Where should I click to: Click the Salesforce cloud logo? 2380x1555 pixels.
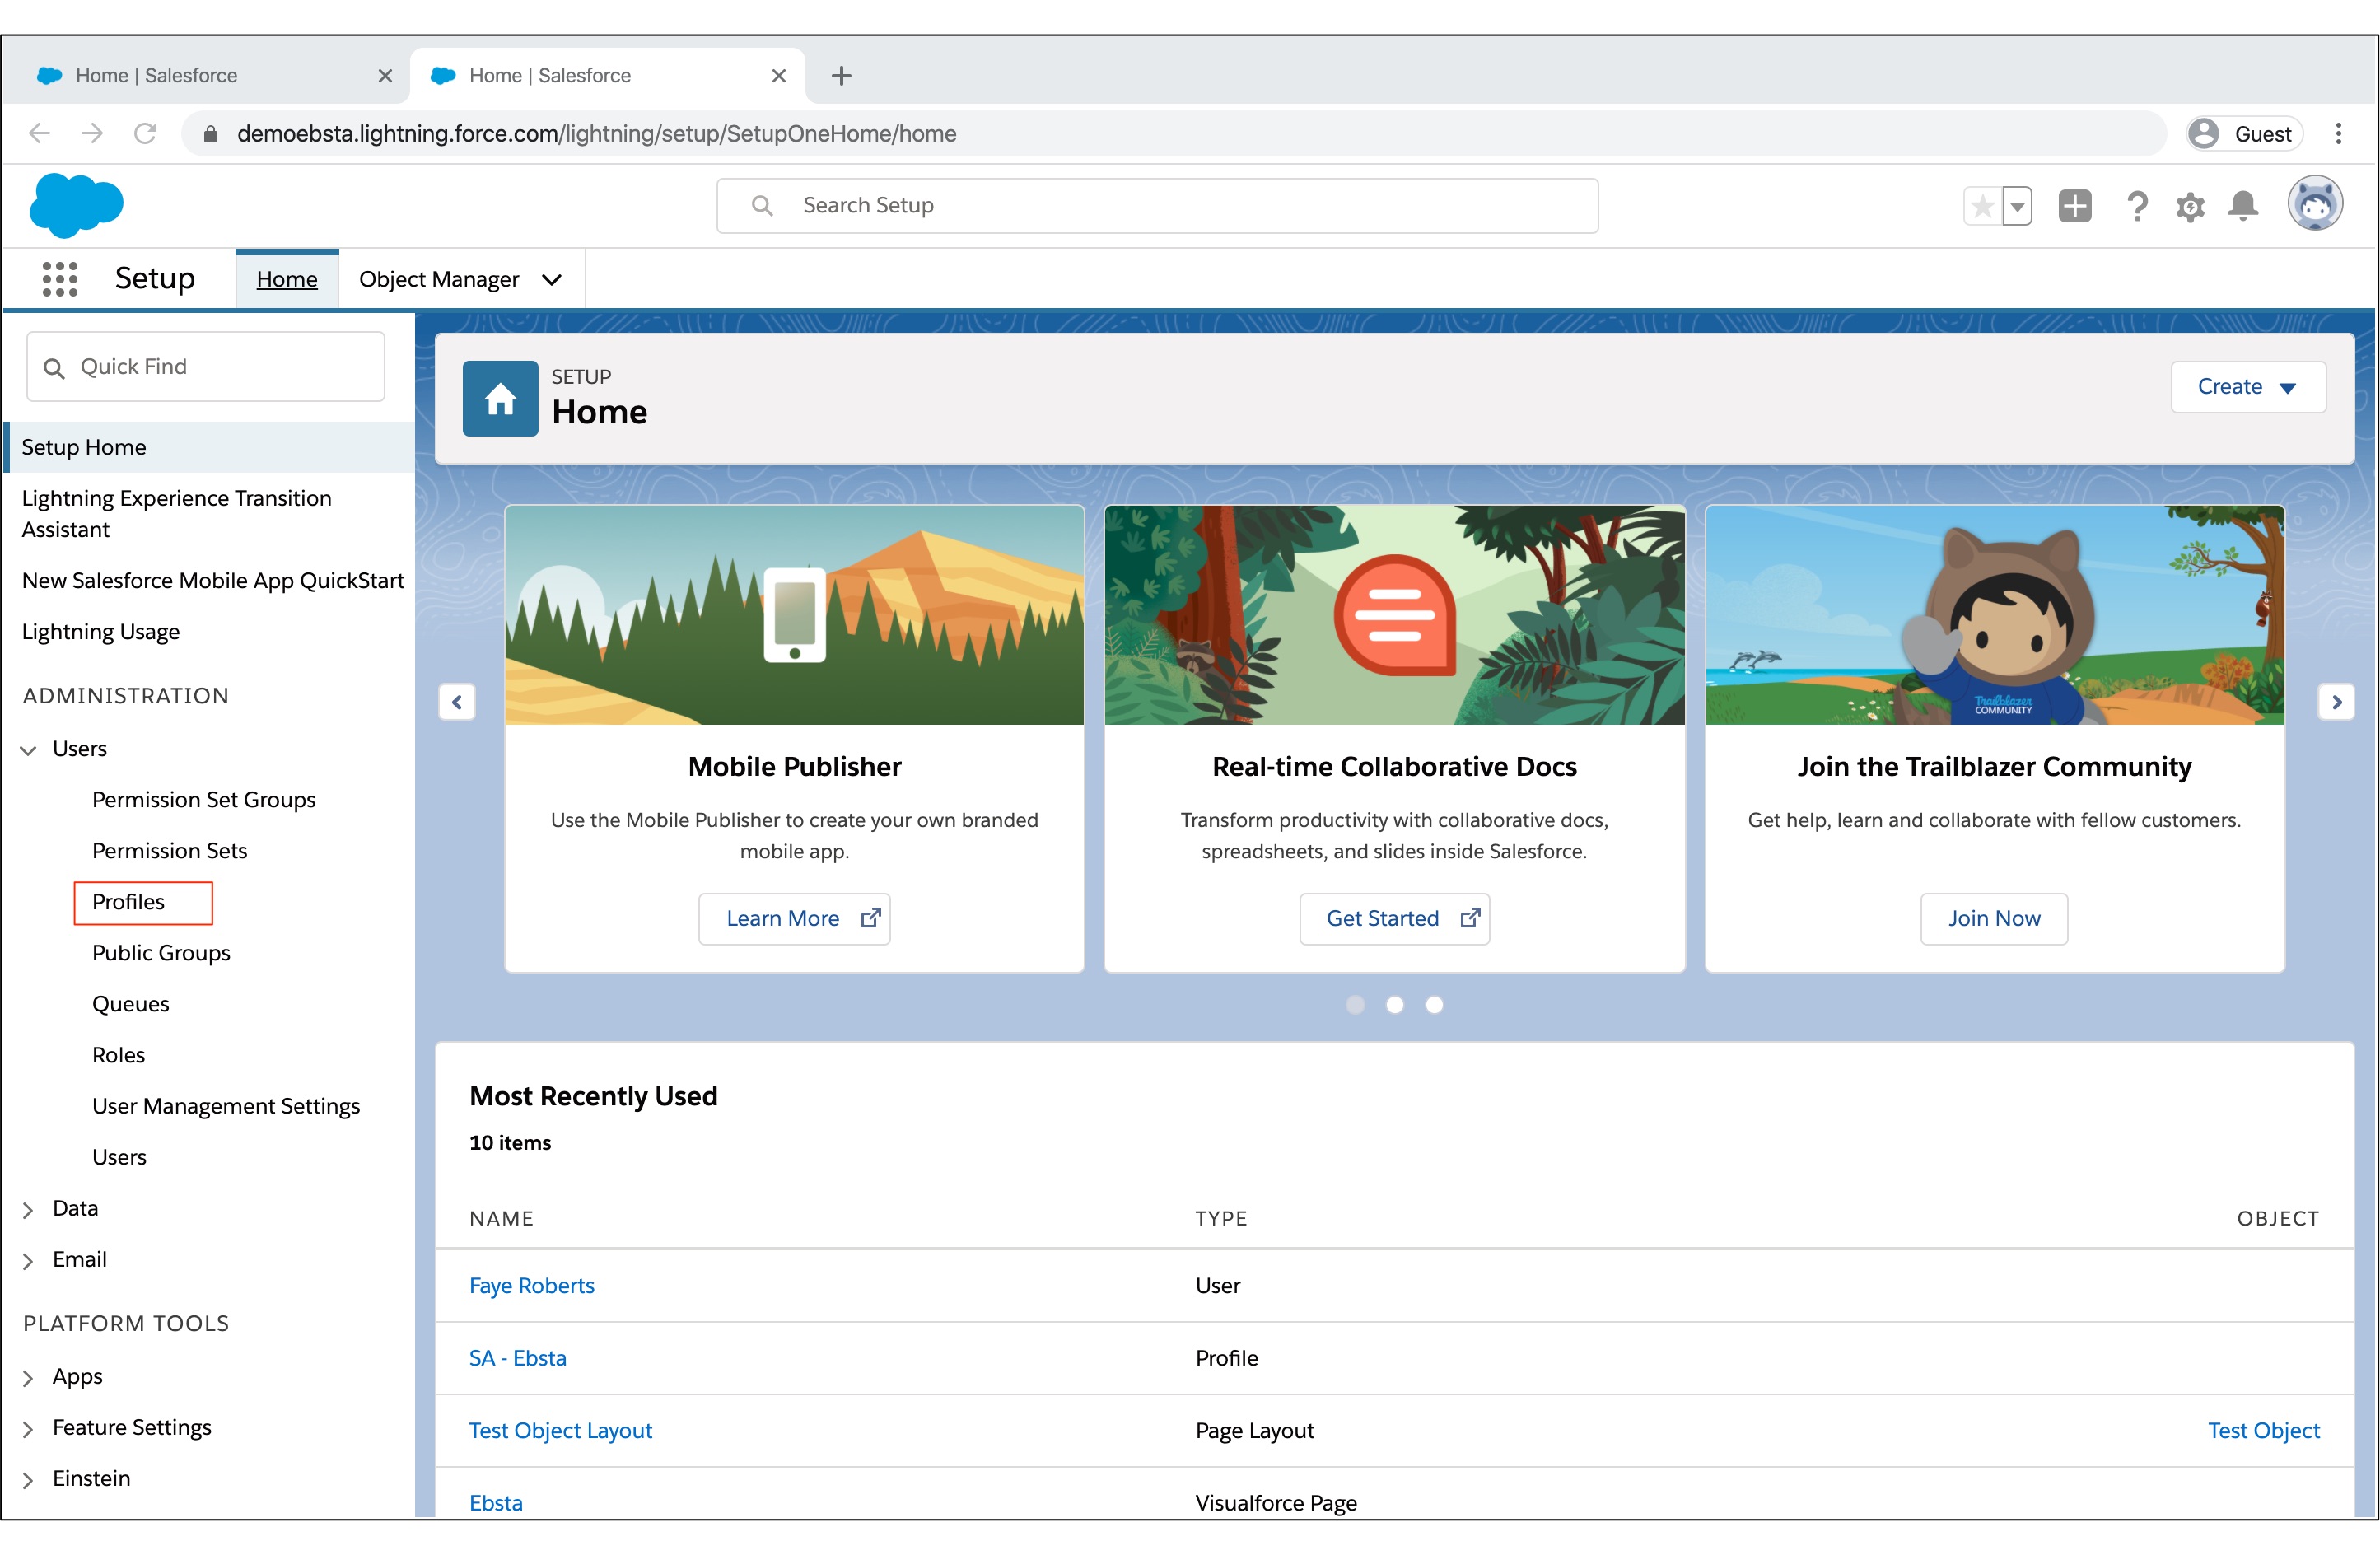tap(77, 205)
